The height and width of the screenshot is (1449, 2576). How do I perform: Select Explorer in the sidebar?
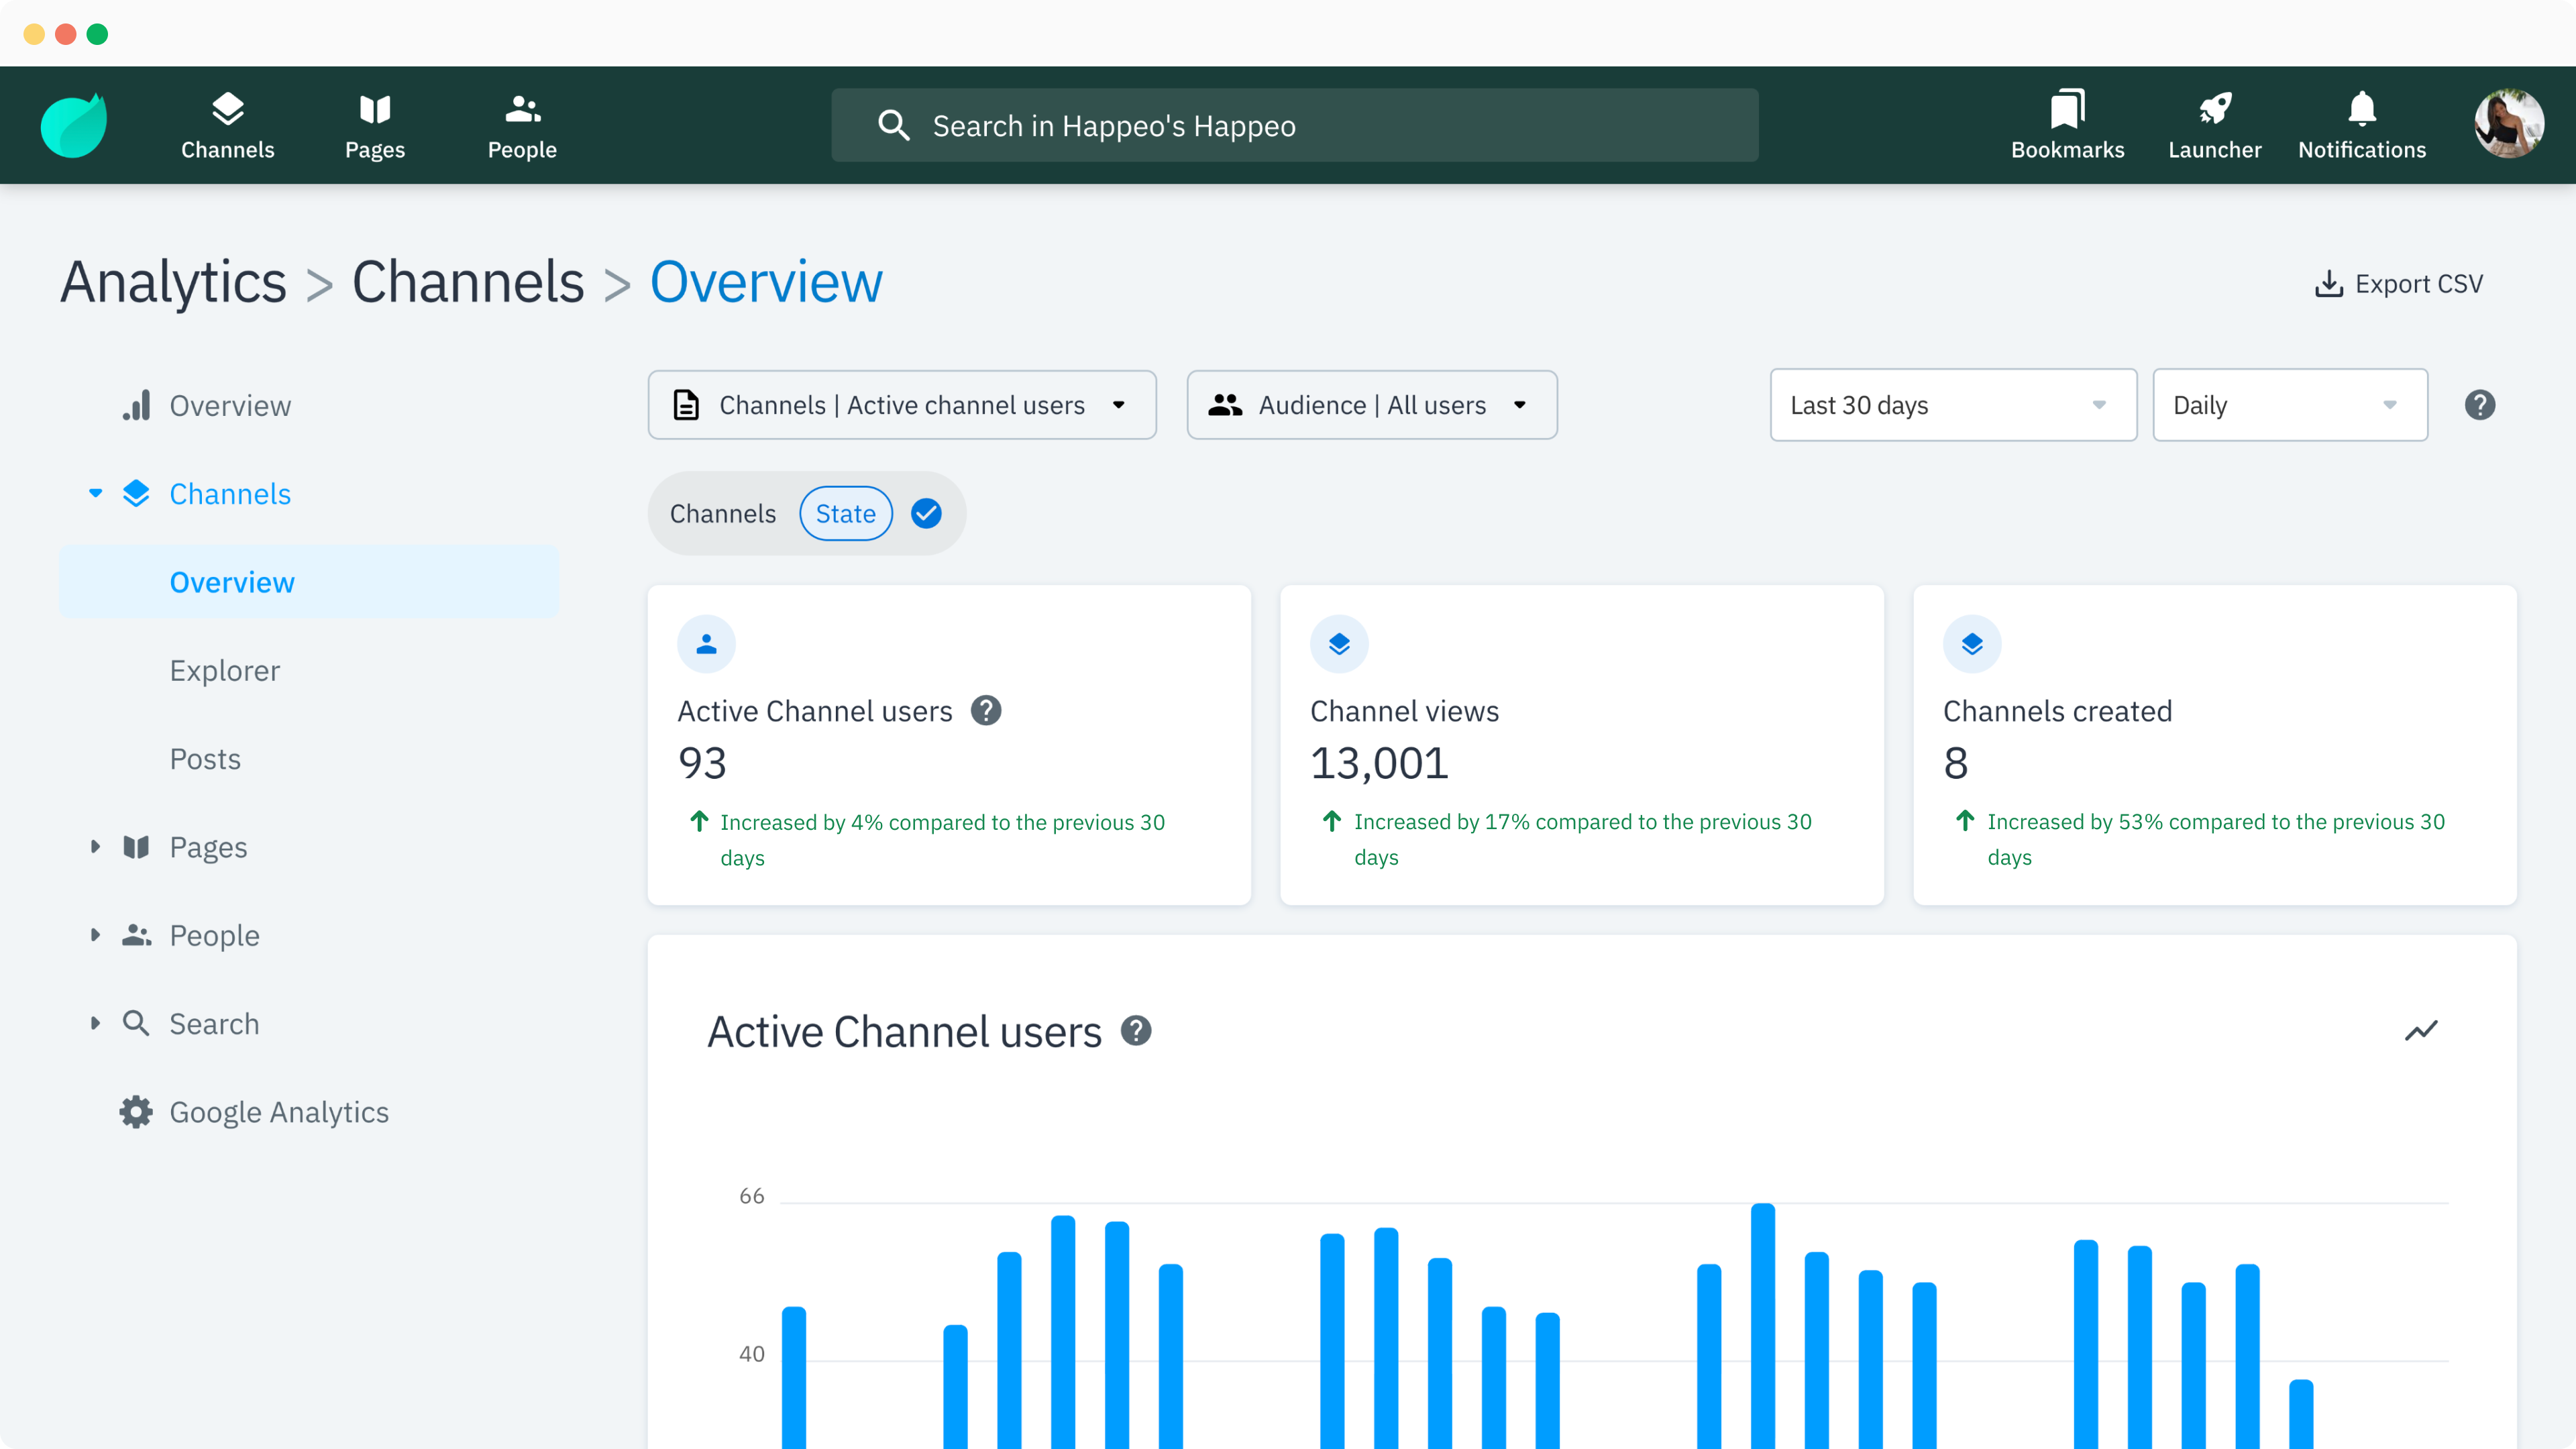pos(224,670)
